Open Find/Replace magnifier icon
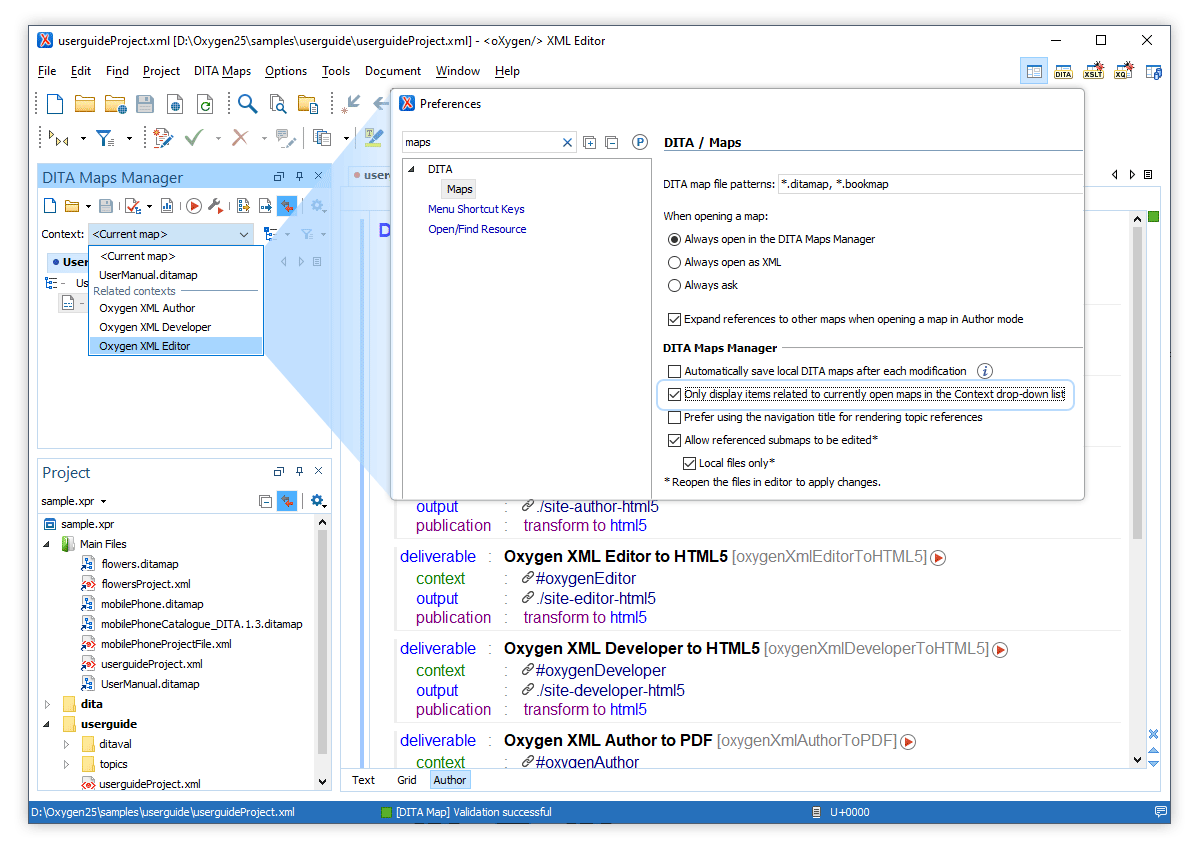The height and width of the screenshot is (850, 1200). pos(247,103)
